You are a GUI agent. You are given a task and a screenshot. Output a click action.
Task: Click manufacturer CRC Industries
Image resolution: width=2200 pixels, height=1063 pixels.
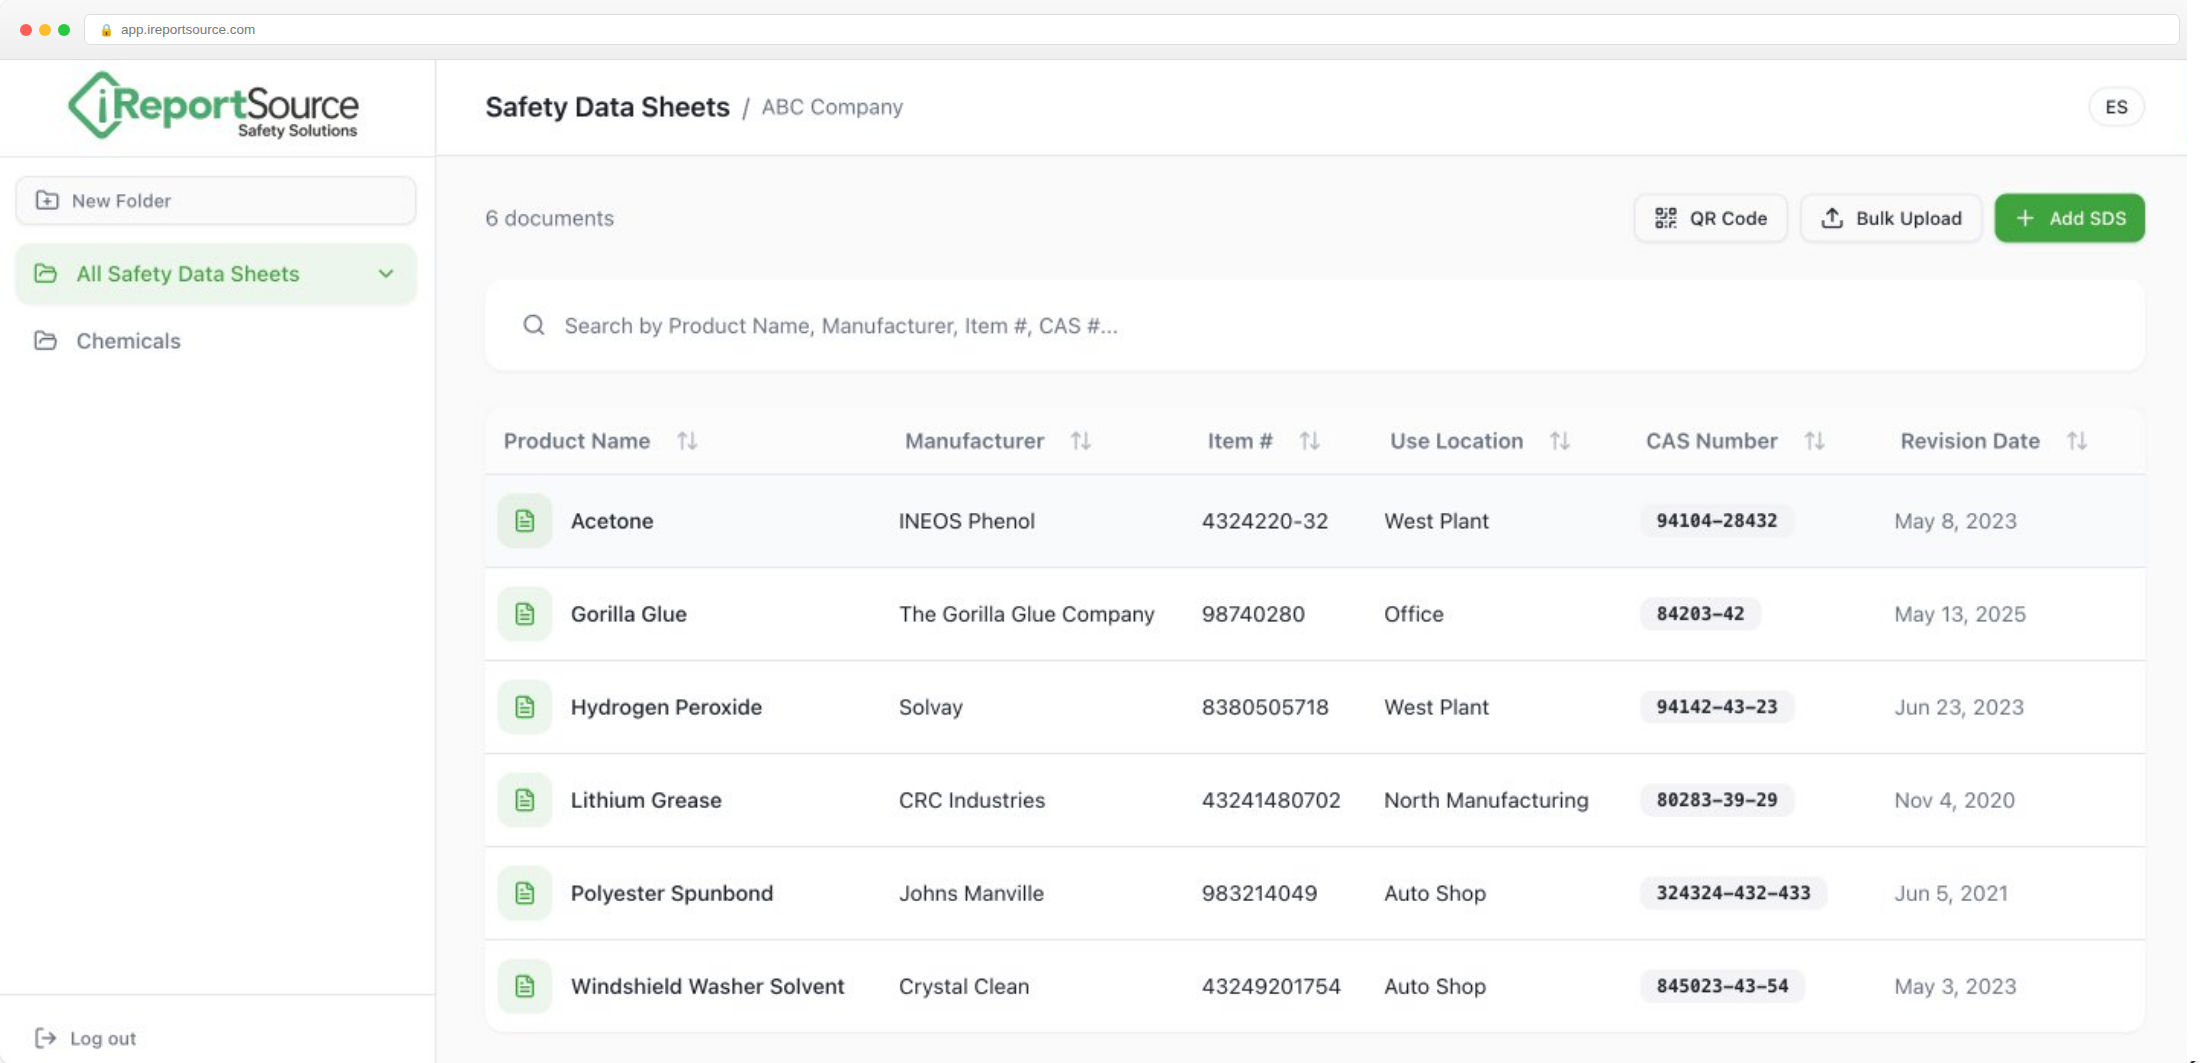coord(971,799)
